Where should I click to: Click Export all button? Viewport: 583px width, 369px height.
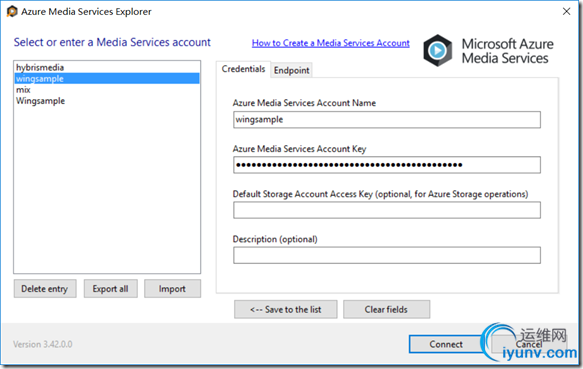pos(110,289)
